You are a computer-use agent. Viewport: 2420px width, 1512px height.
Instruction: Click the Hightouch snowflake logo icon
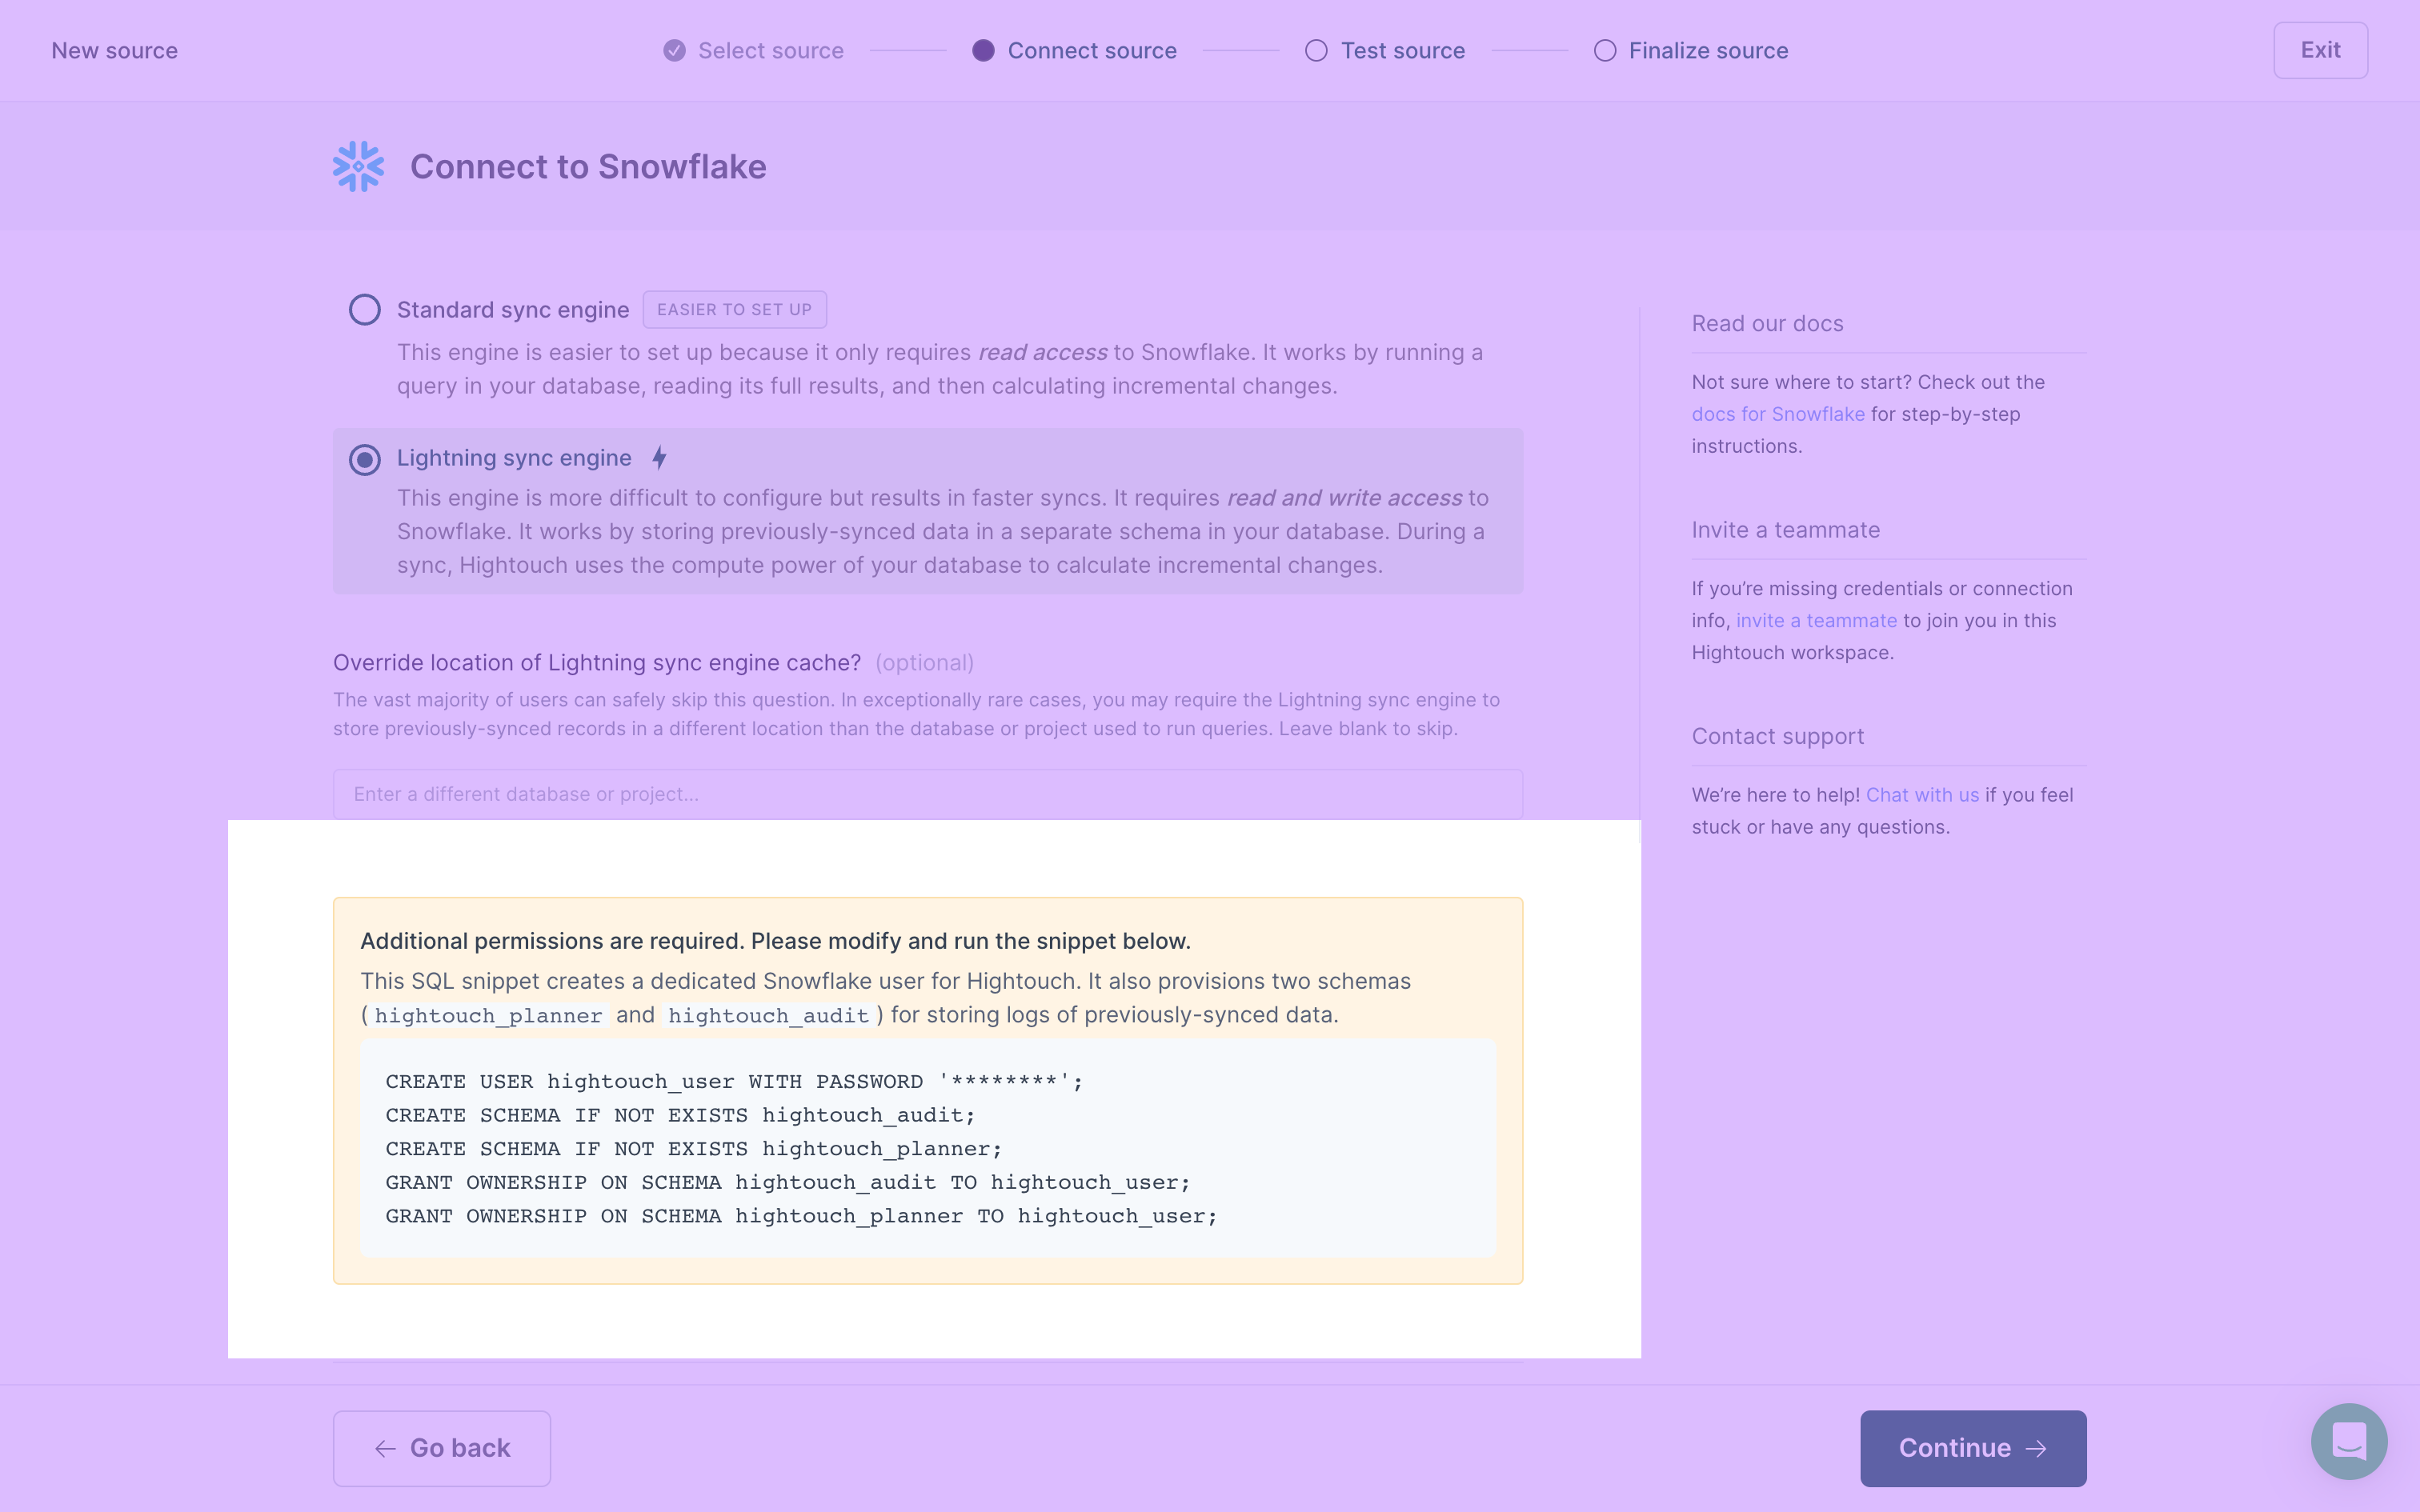coord(357,166)
